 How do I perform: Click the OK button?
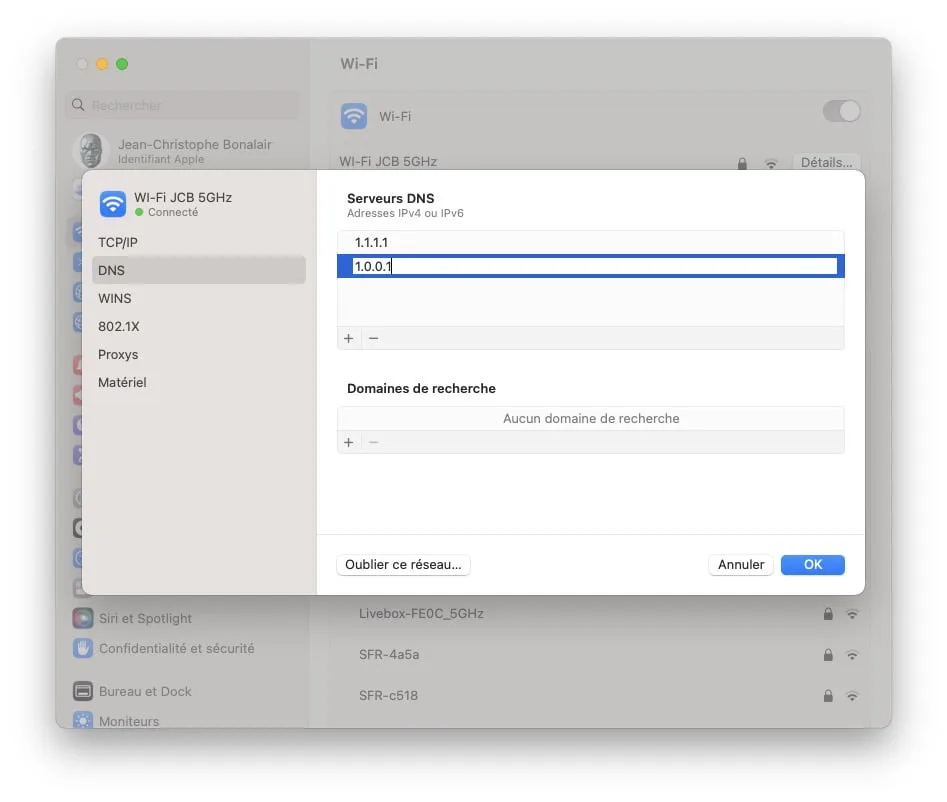[812, 565]
